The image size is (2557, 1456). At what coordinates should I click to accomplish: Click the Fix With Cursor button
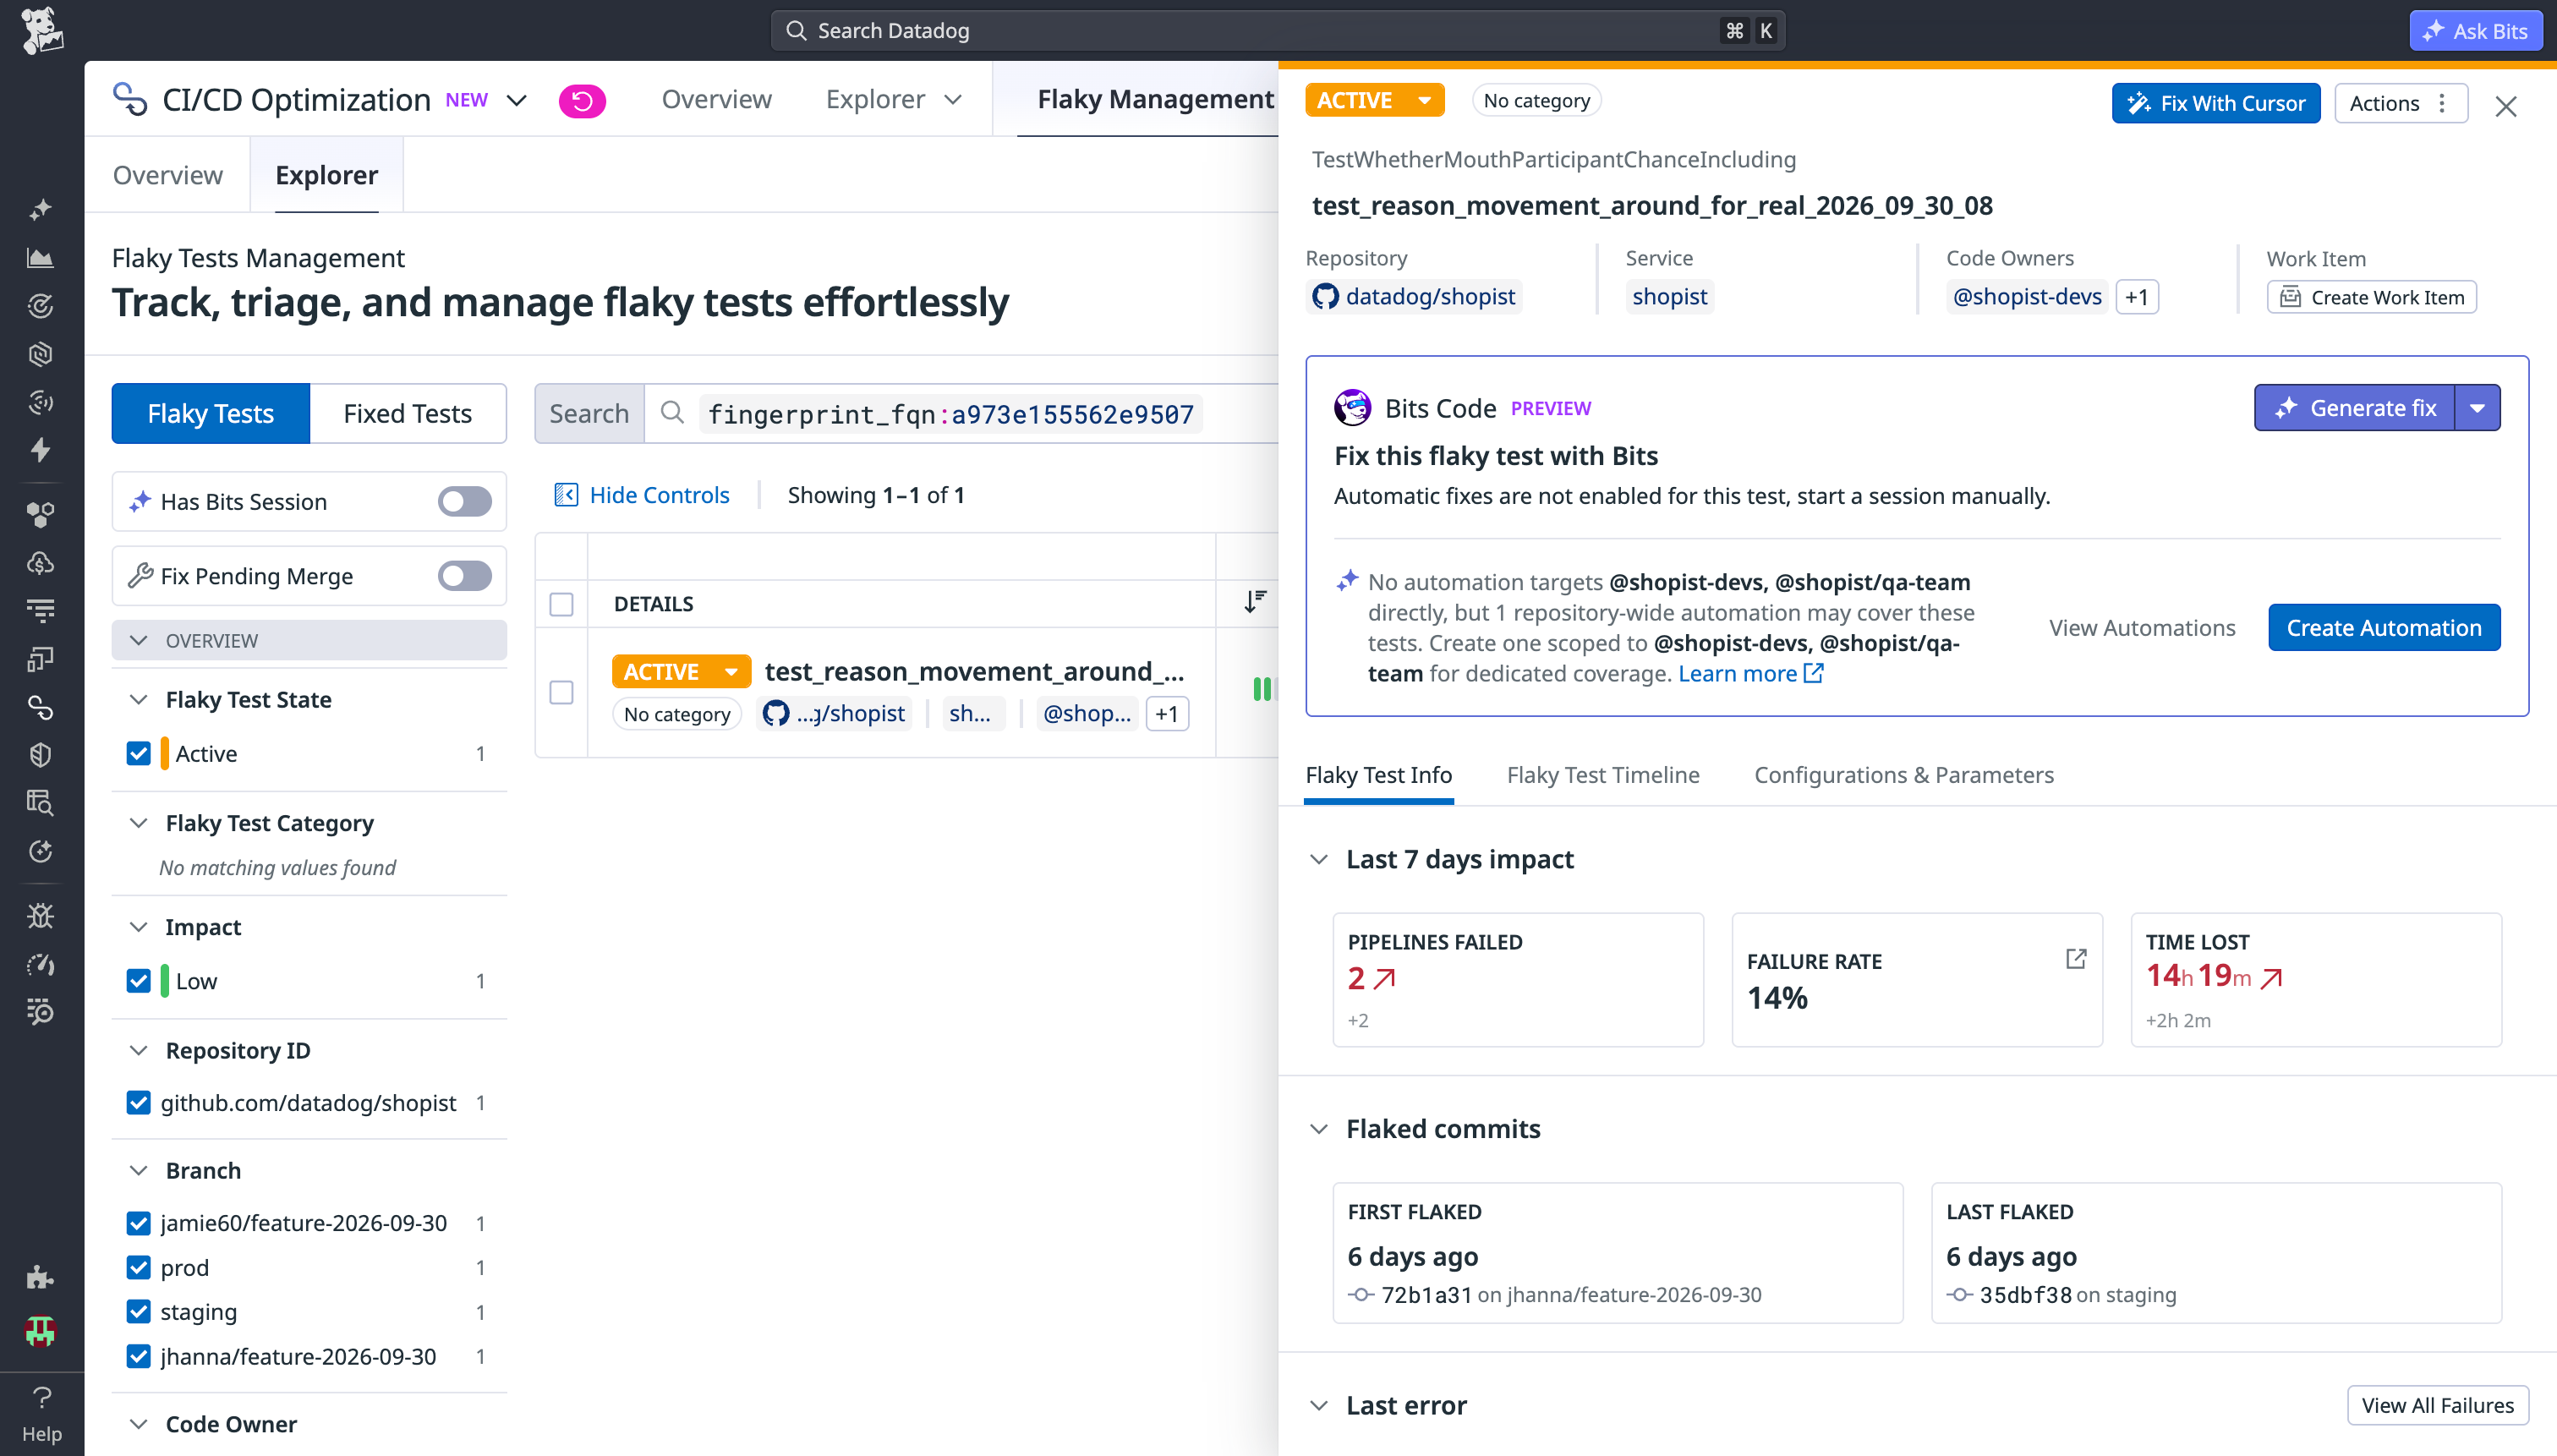(x=2216, y=103)
